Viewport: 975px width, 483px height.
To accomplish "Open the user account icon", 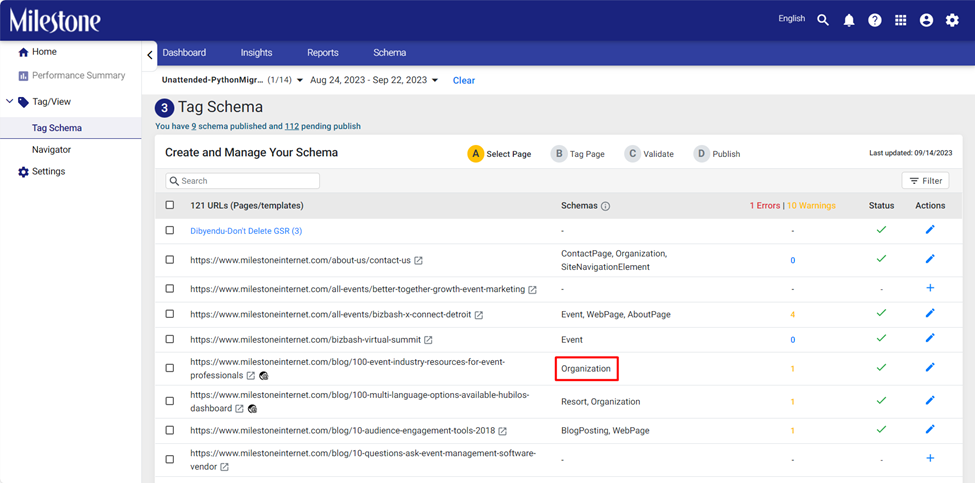I will pos(926,21).
